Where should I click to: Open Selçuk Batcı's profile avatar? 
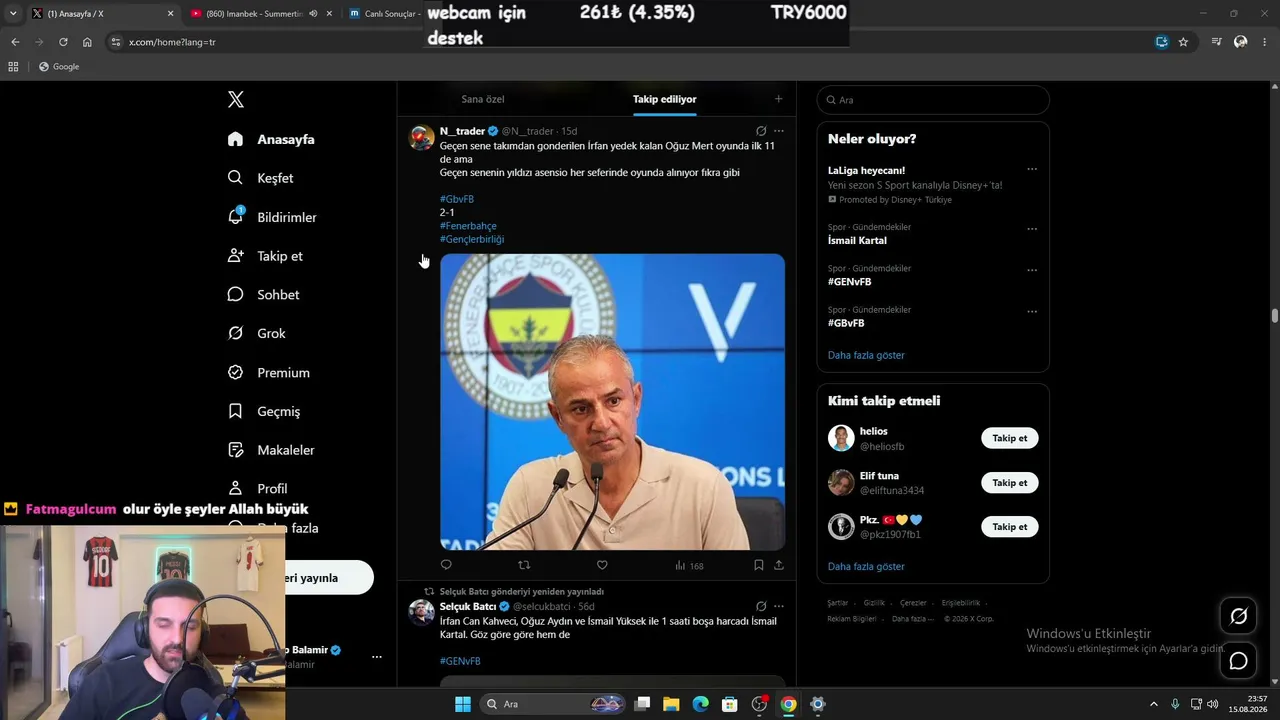tap(422, 612)
